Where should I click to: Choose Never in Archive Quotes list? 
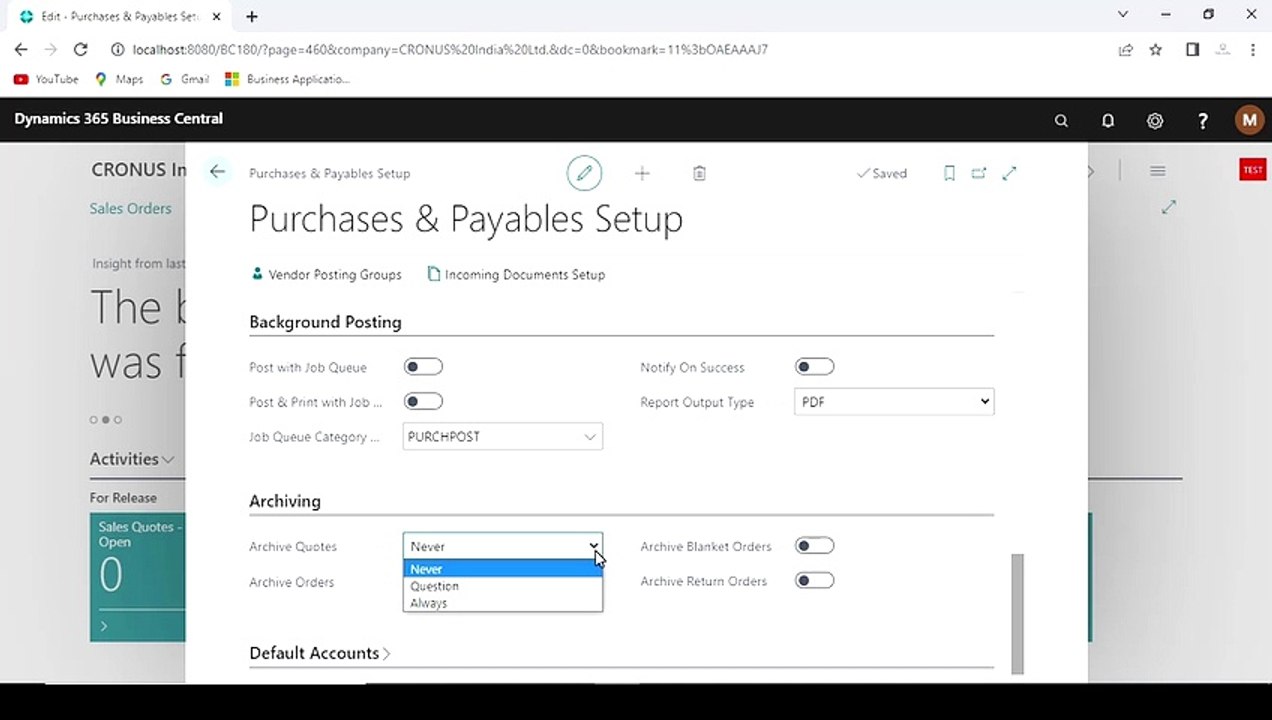(503, 569)
